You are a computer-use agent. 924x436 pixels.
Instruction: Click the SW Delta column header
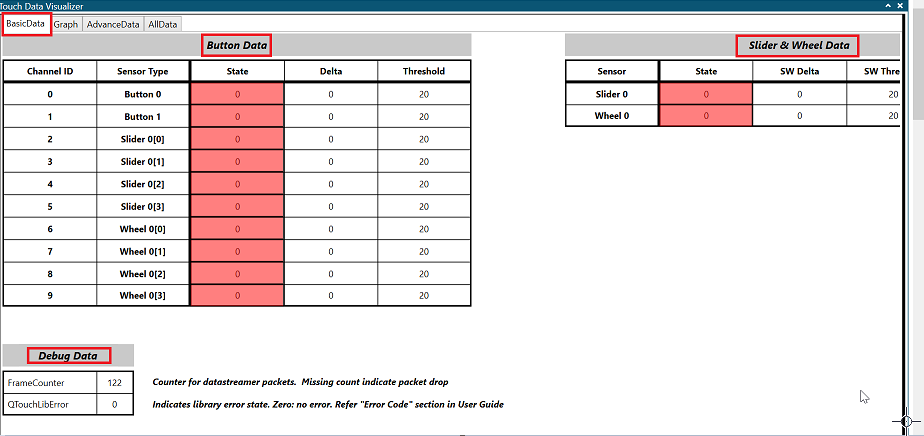799,71
